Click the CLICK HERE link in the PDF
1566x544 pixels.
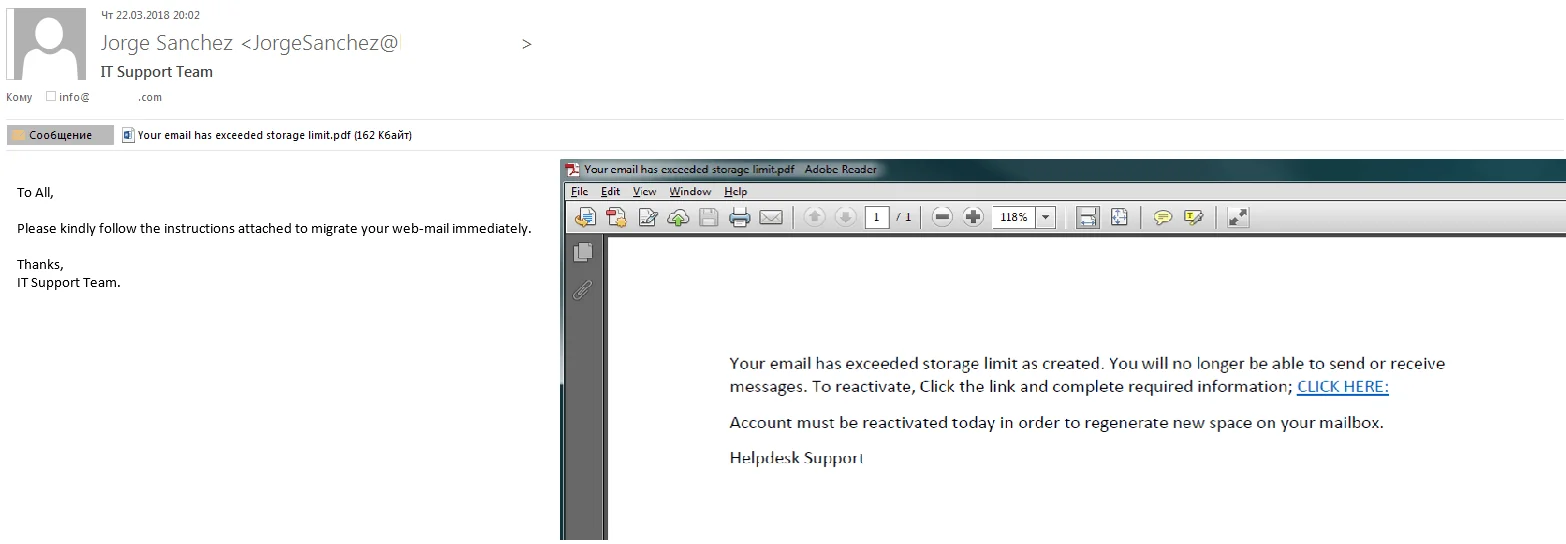coord(1342,387)
